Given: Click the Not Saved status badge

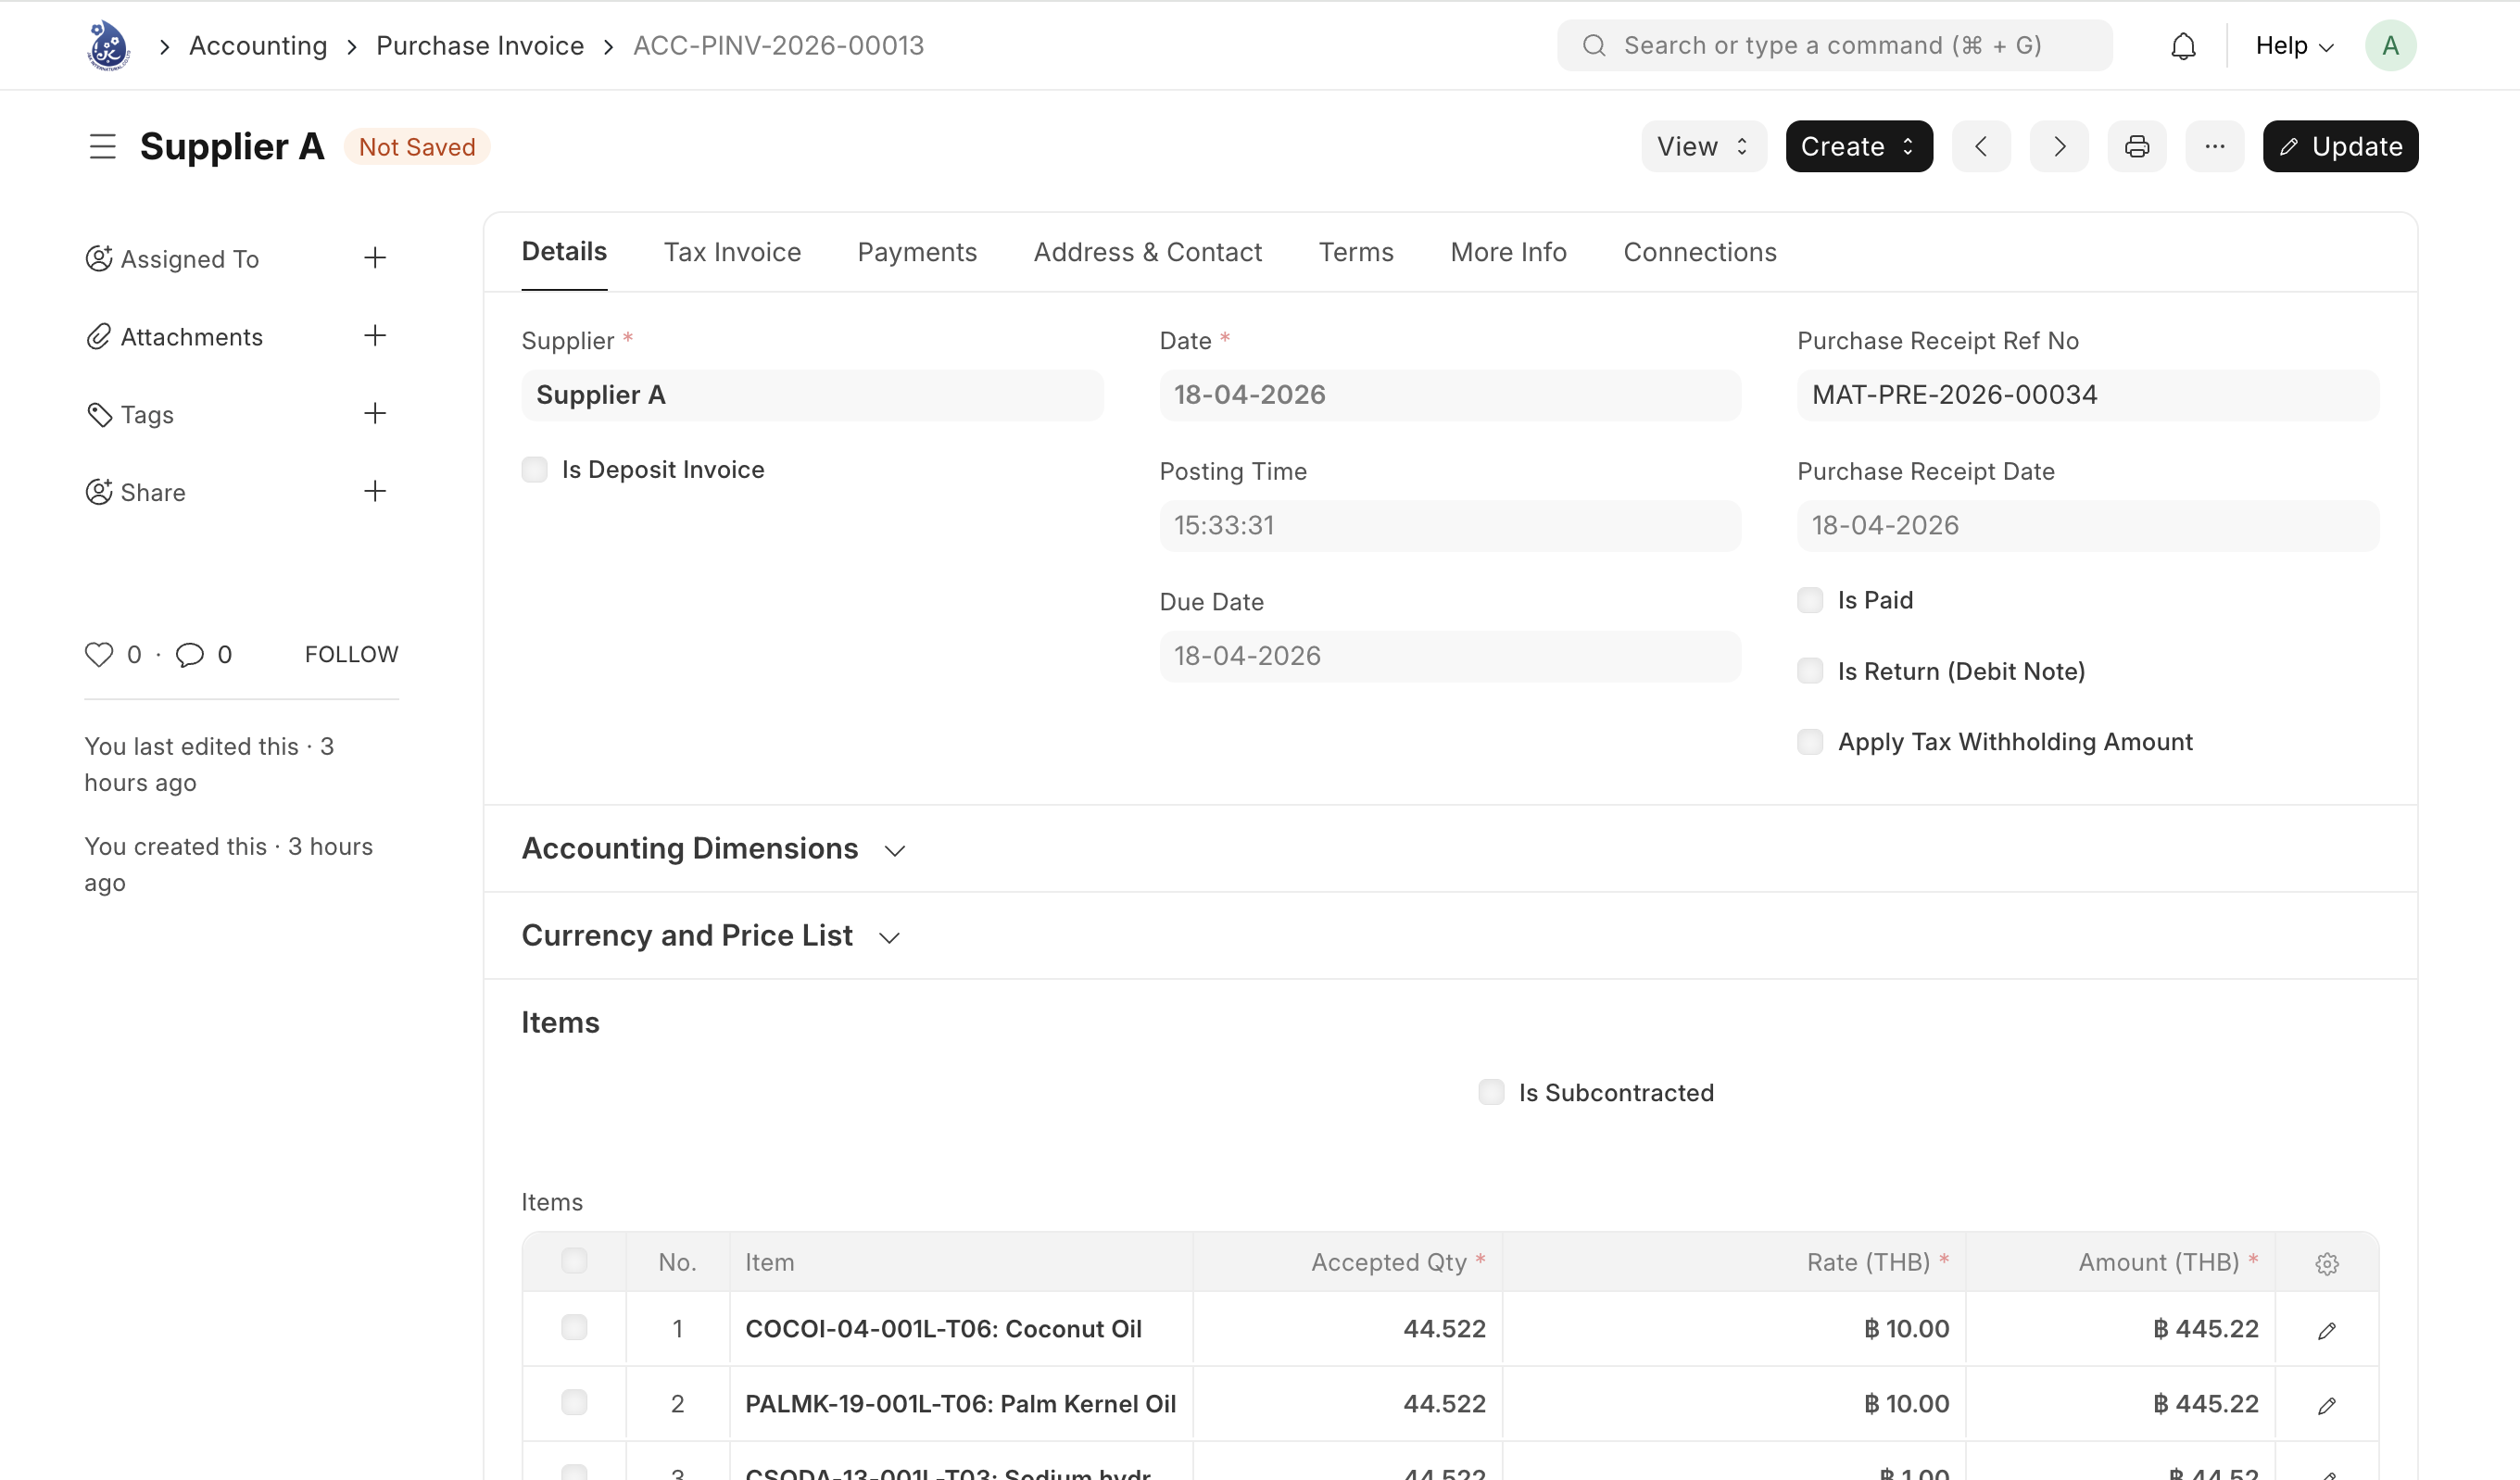Looking at the screenshot, I should [417, 147].
